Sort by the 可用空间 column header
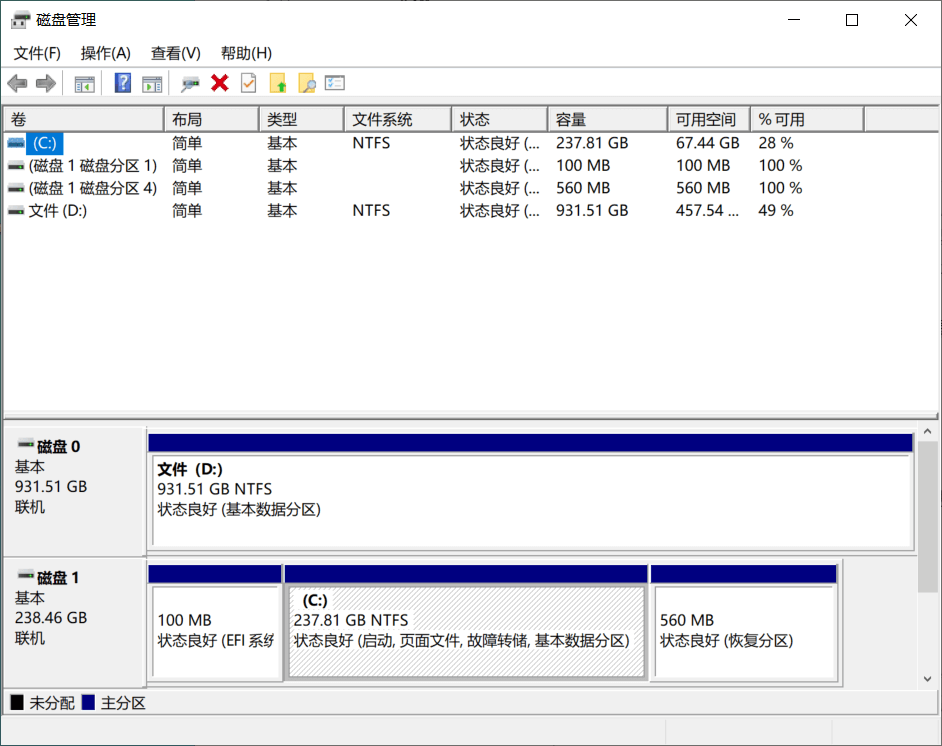 709,120
